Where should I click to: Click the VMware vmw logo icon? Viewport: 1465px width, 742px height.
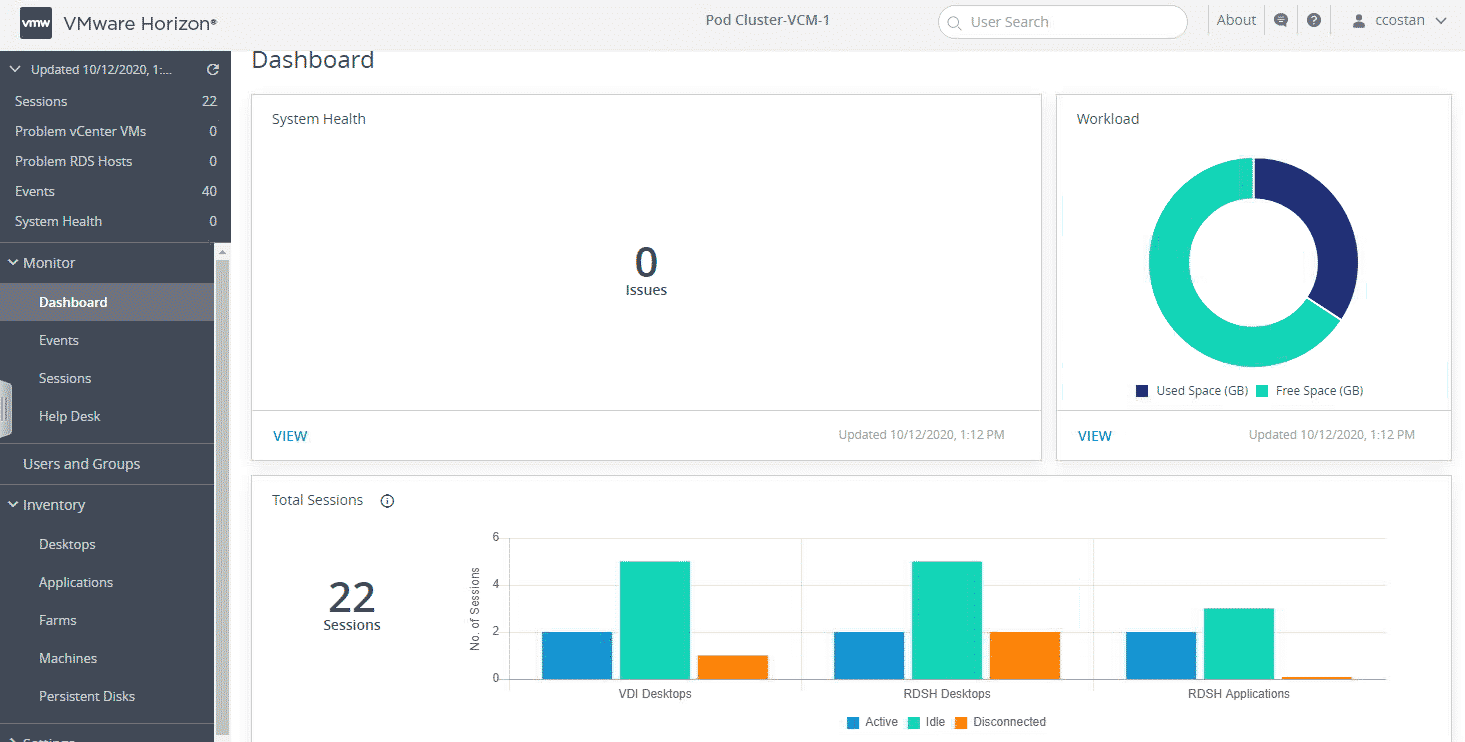(x=36, y=21)
